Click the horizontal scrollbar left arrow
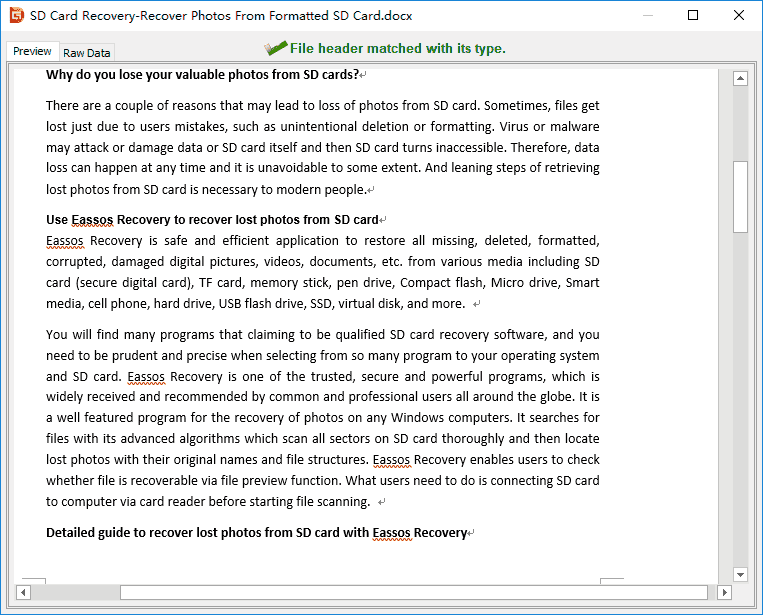This screenshot has height=615, width=763. pos(23,592)
